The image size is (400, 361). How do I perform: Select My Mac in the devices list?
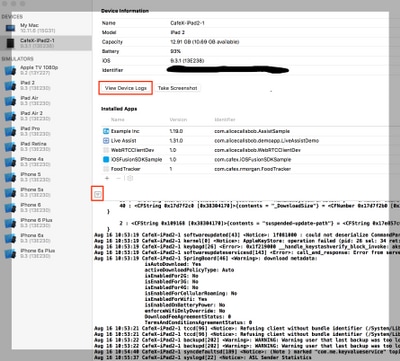(x=46, y=28)
